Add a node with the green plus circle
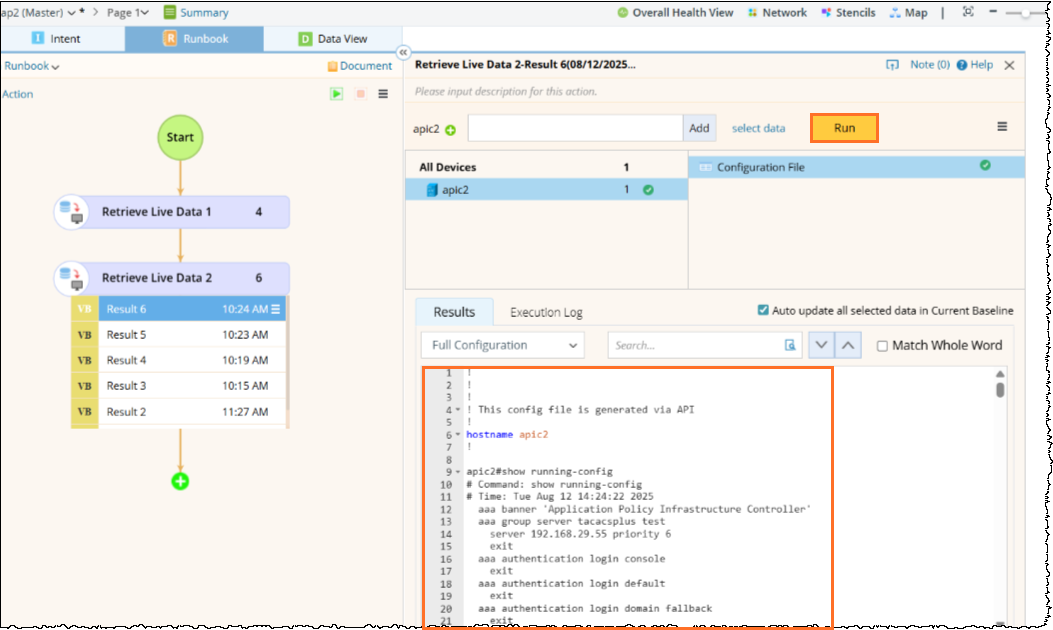Image resolution: width=1053 pixels, height=630 pixels. click(x=180, y=481)
